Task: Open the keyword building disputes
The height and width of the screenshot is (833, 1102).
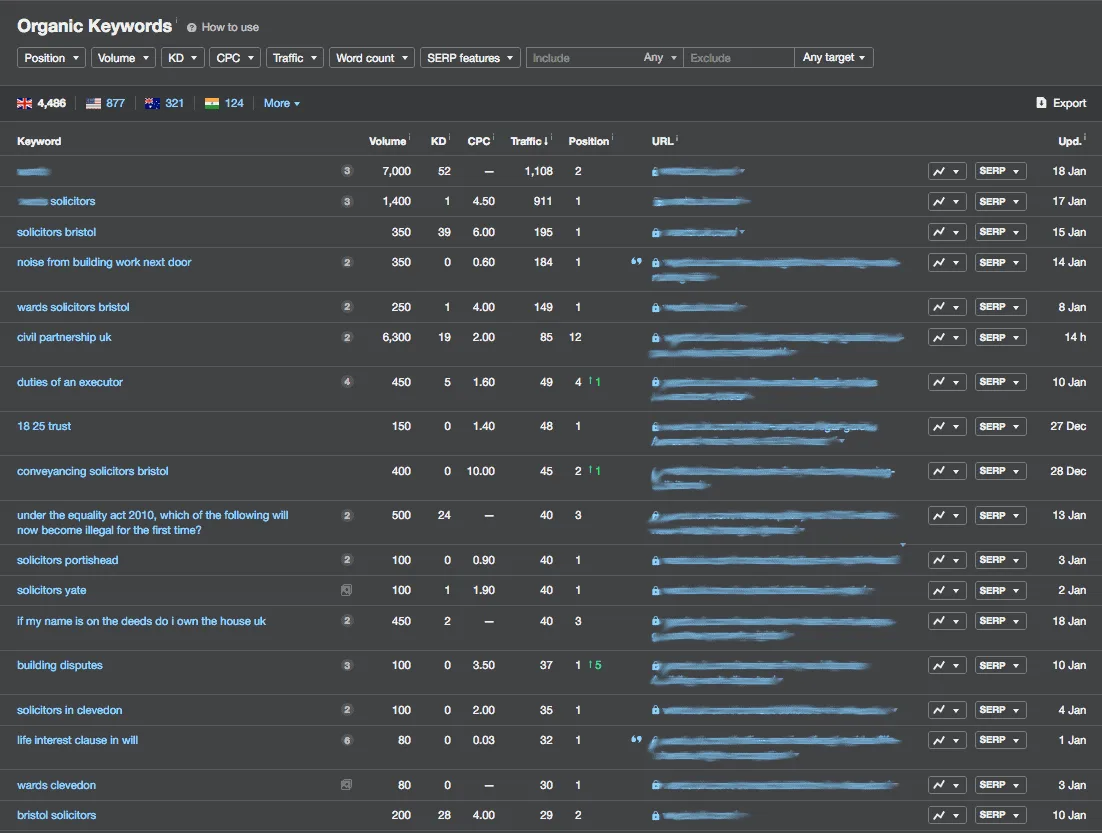Action: coord(60,665)
